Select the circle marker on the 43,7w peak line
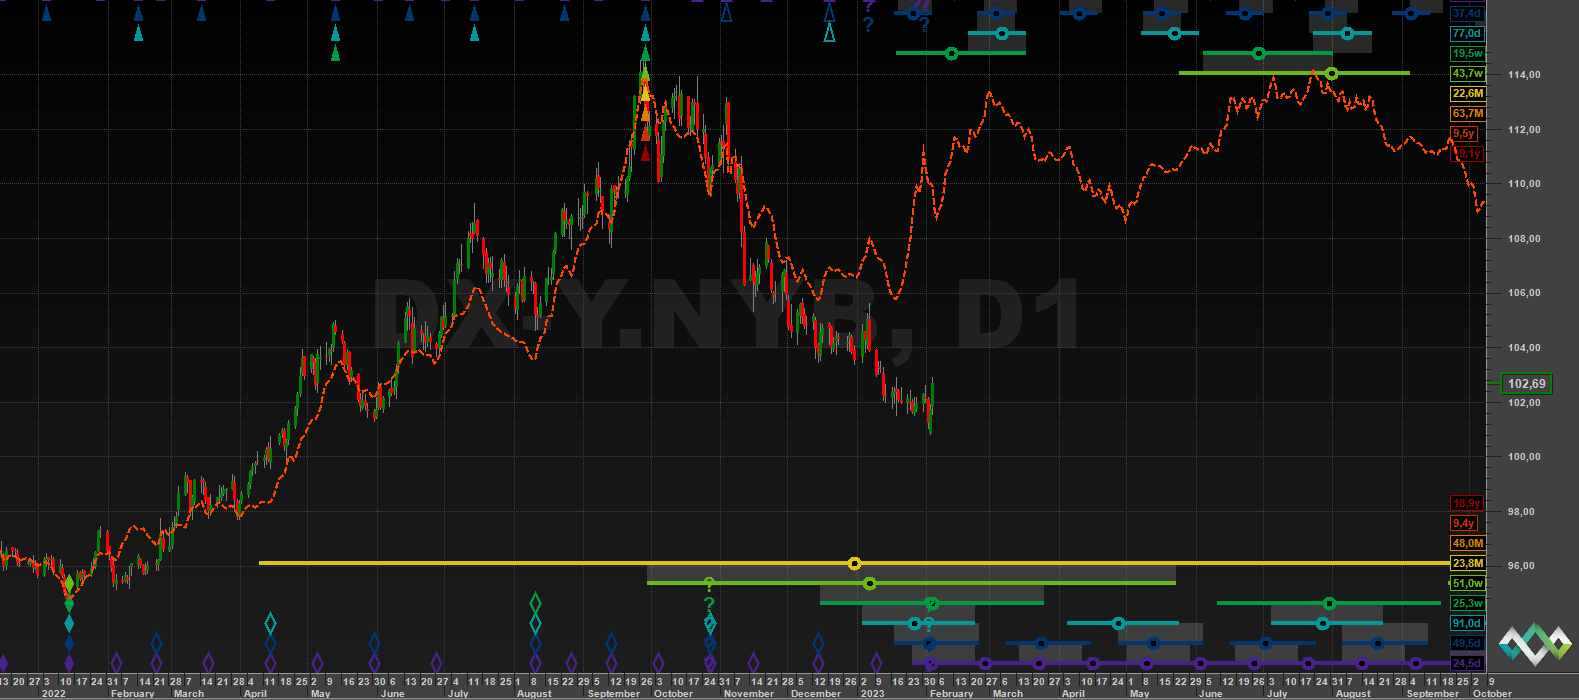The height and width of the screenshot is (700, 1579). [1331, 73]
